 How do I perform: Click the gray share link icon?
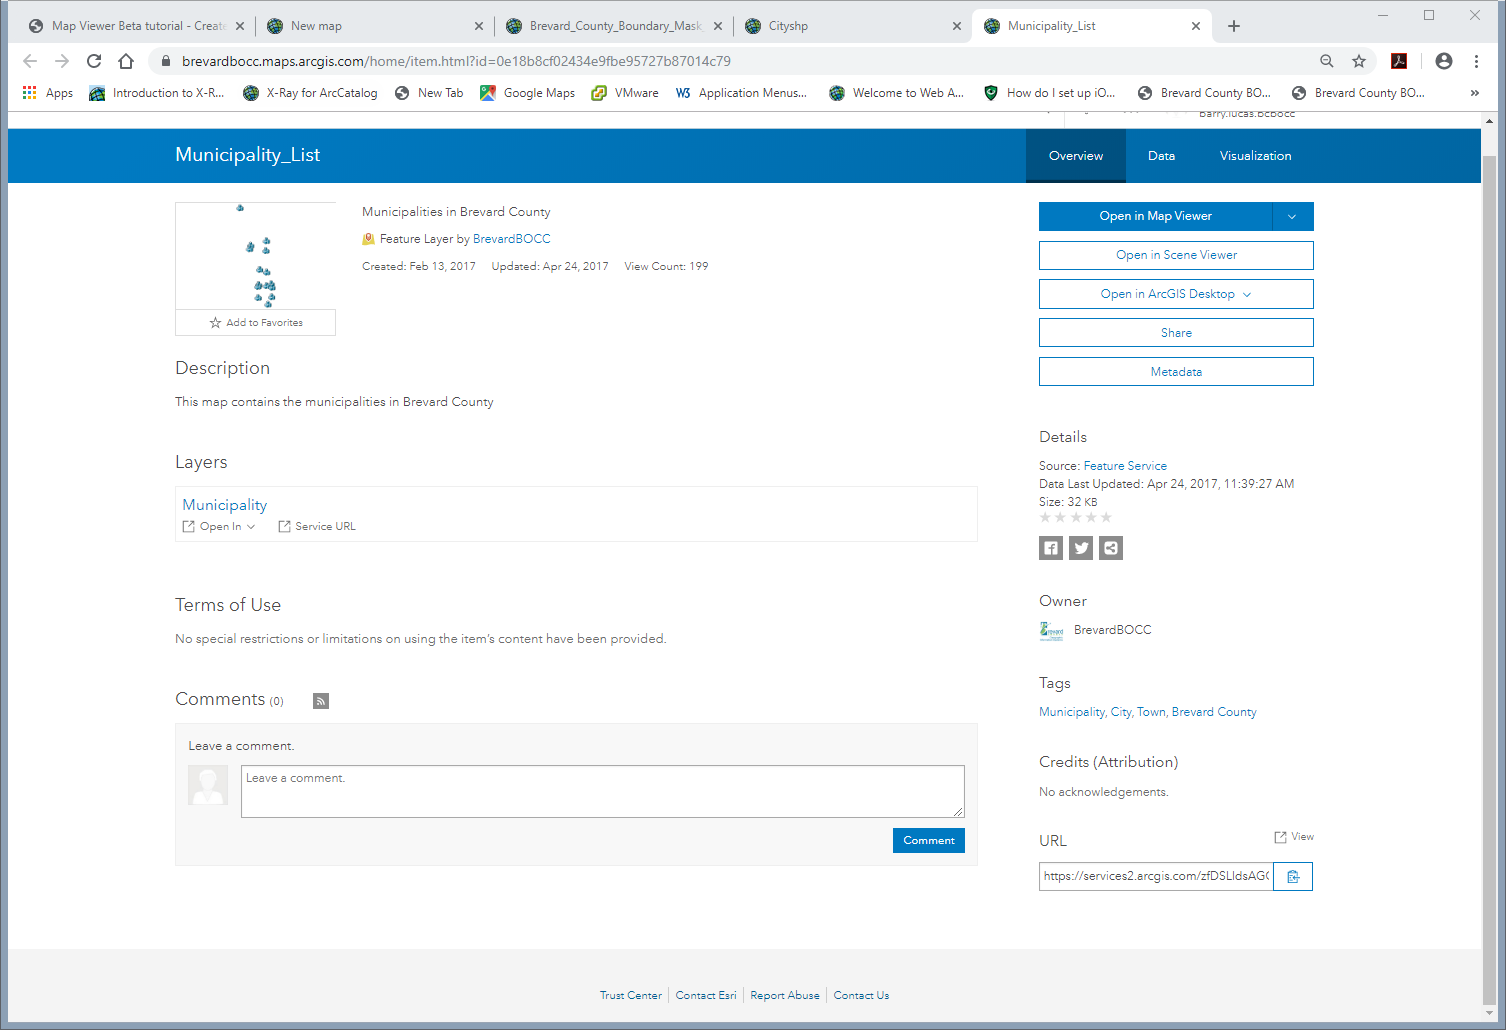click(1111, 548)
